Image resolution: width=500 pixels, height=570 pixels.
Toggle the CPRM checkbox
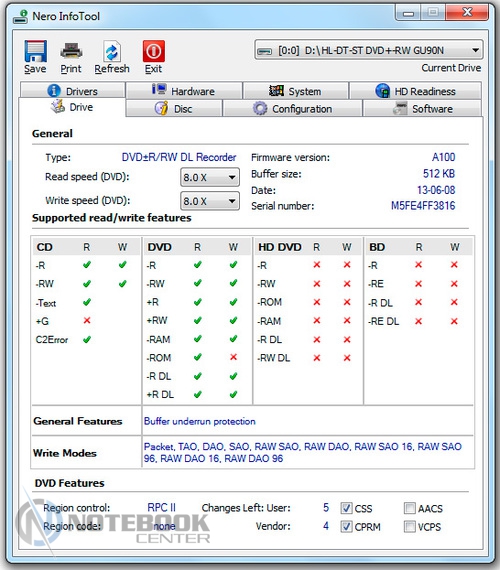346,526
